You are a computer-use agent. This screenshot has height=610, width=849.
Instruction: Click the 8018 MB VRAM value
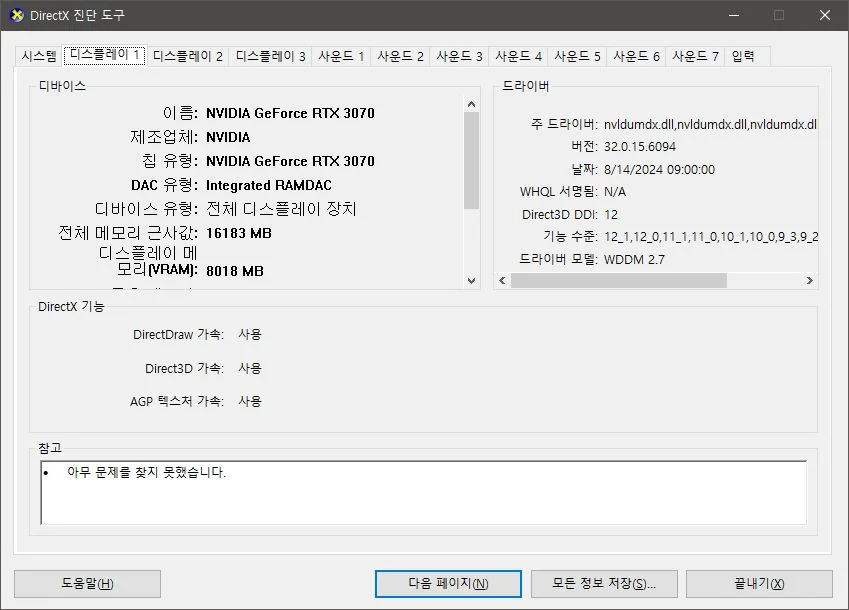235,271
